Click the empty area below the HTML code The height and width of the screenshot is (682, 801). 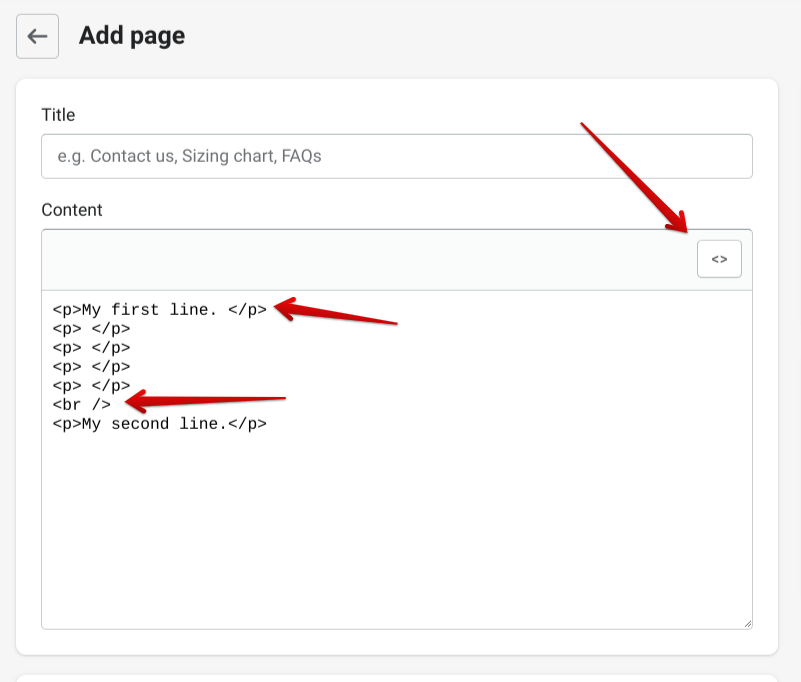click(x=396, y=530)
